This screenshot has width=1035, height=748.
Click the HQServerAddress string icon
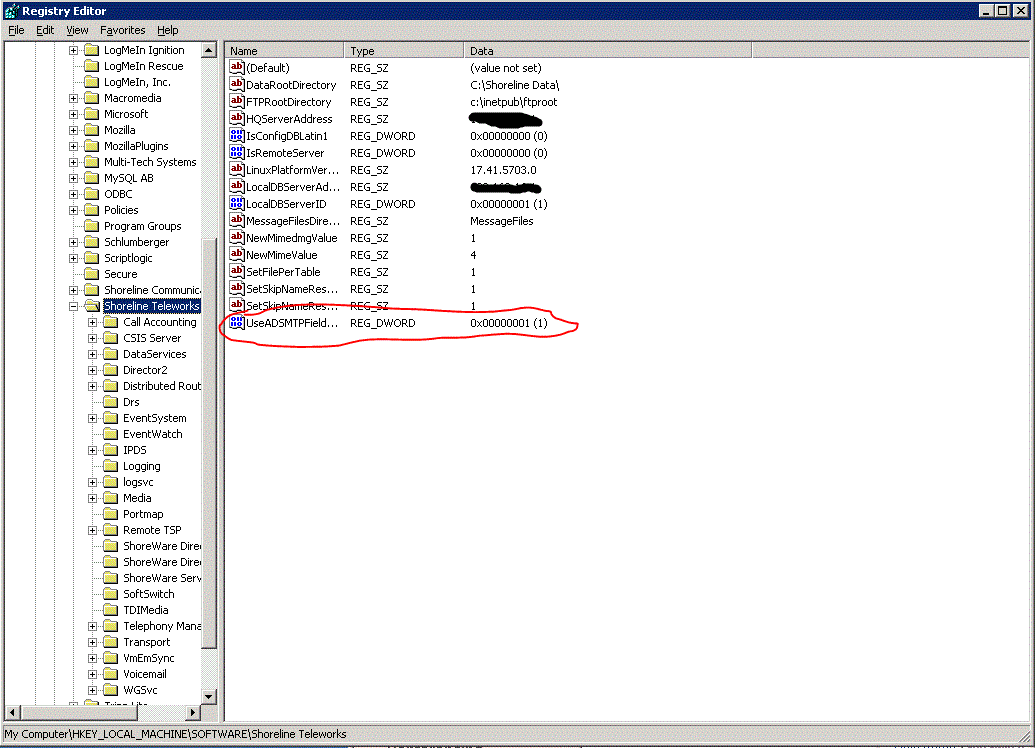click(x=236, y=119)
